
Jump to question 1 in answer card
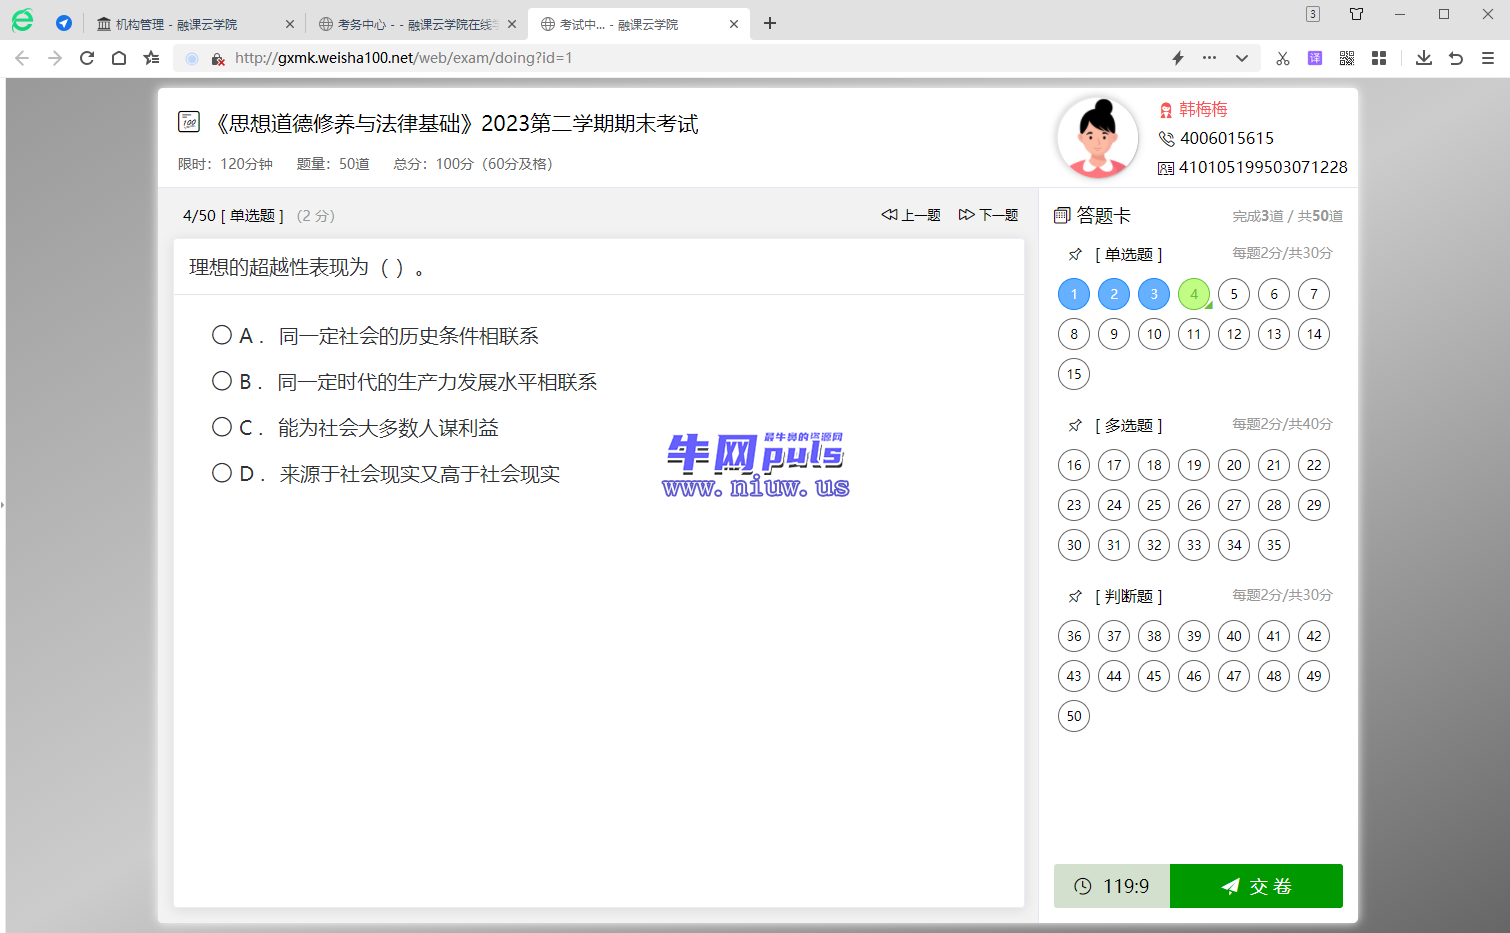(x=1074, y=294)
